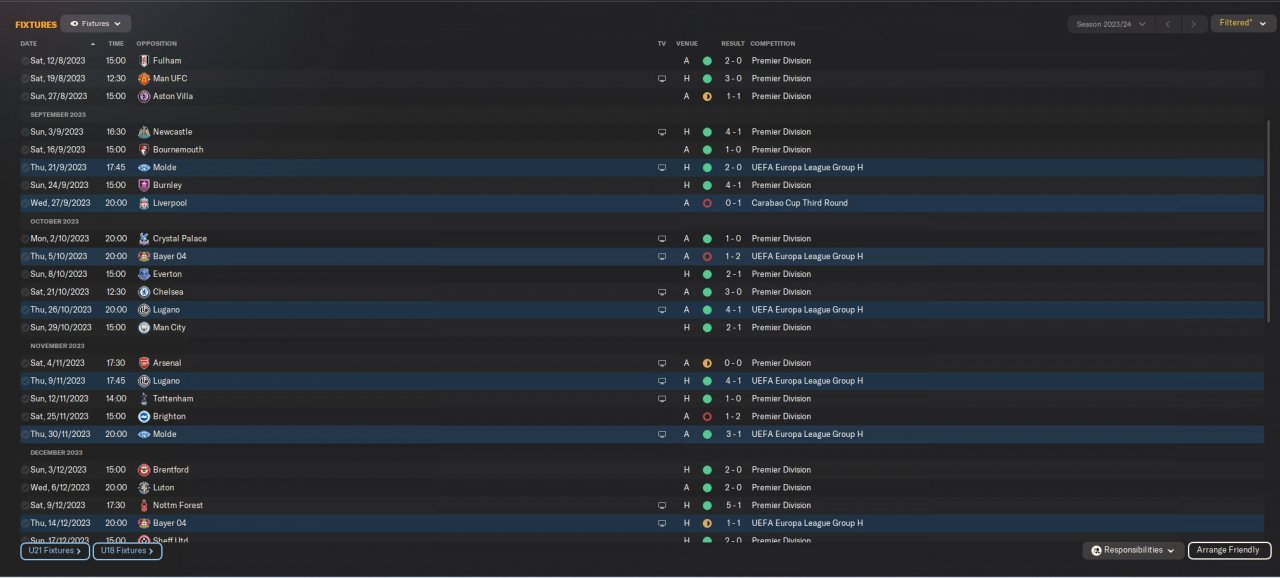1280x578 pixels.
Task: Toggle the selection circle for Molde 21/9 fixture
Action: pos(25,168)
